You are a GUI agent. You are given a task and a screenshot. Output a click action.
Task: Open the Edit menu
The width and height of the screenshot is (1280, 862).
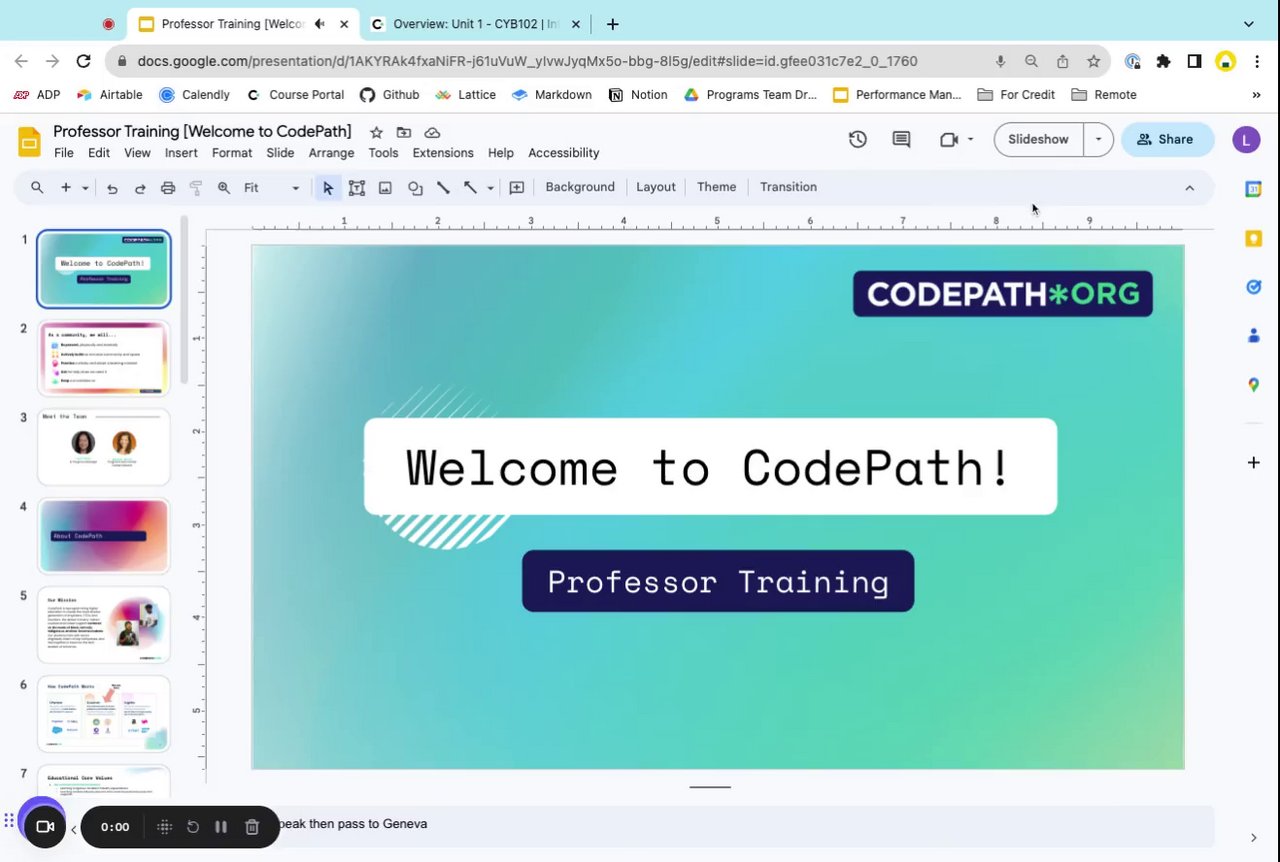click(x=99, y=153)
